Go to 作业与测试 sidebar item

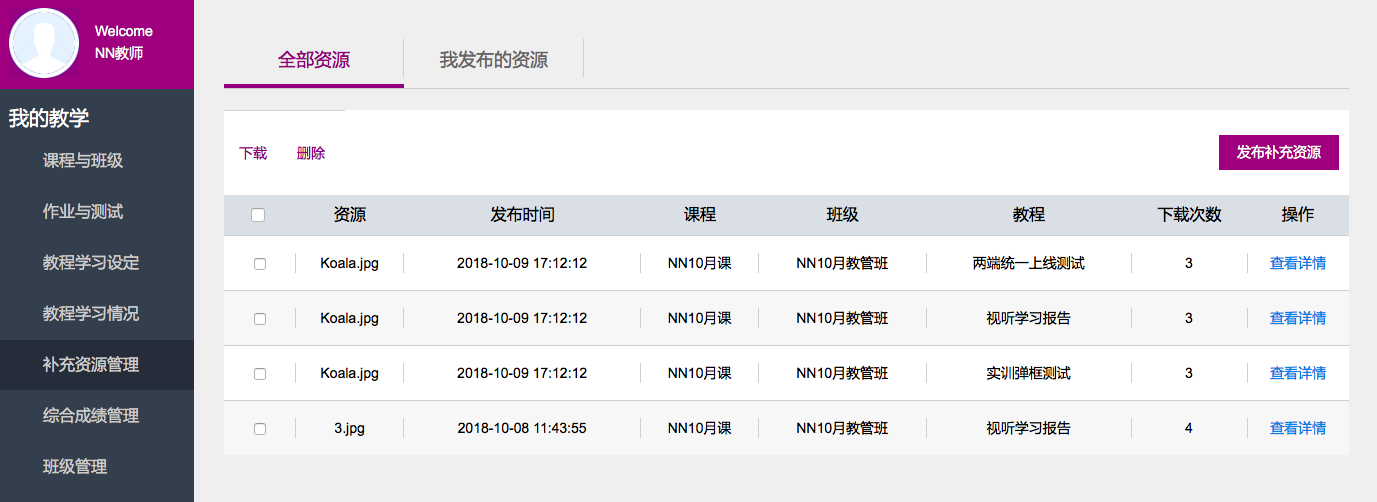click(x=83, y=212)
